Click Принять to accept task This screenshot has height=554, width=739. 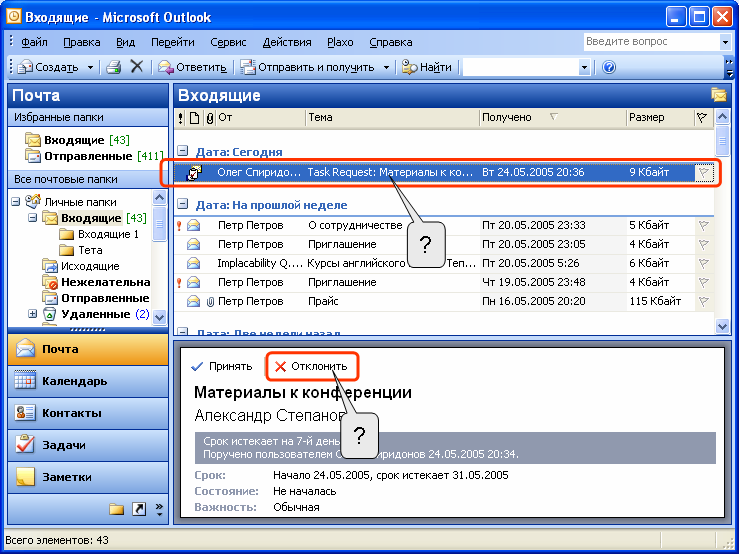(222, 366)
